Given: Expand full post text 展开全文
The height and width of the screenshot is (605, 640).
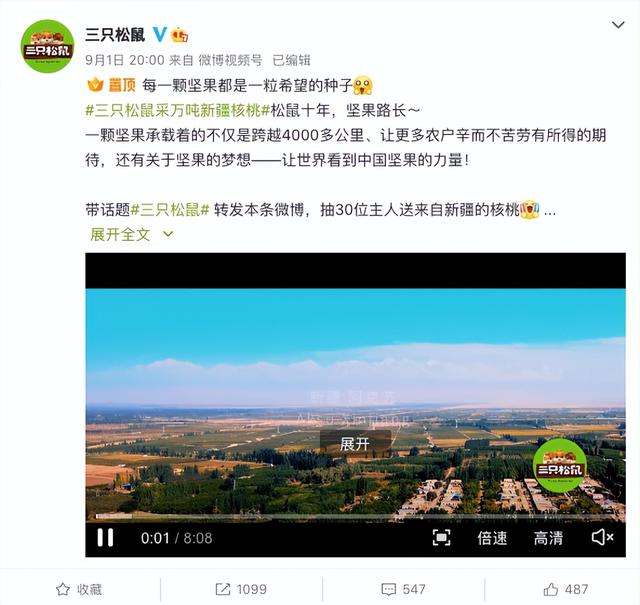Looking at the screenshot, I should (131, 234).
